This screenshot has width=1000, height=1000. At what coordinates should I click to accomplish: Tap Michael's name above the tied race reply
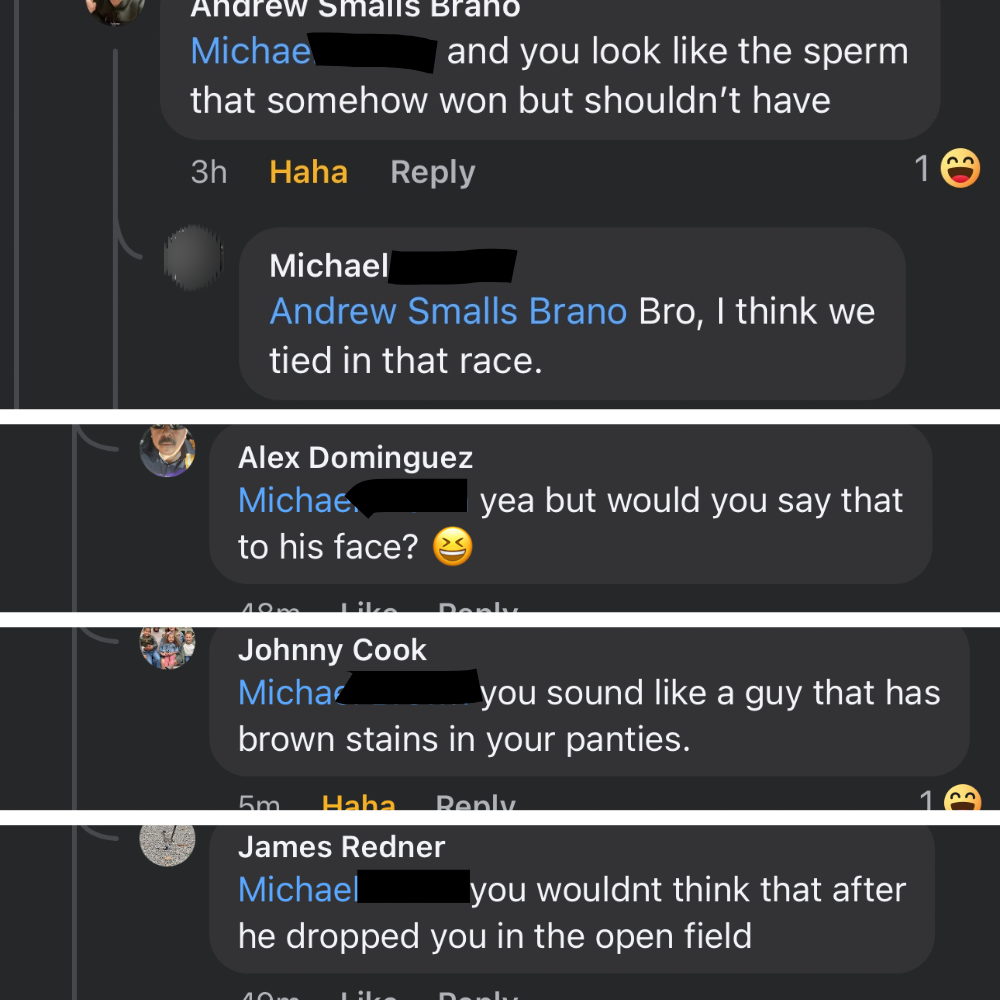click(329, 265)
